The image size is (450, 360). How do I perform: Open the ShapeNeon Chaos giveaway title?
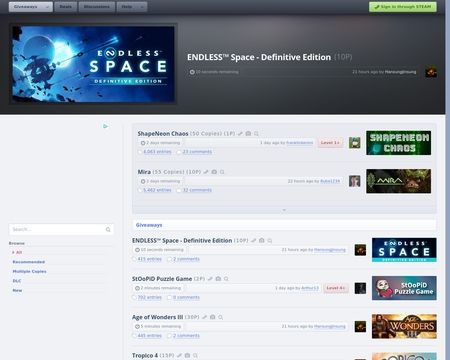163,134
